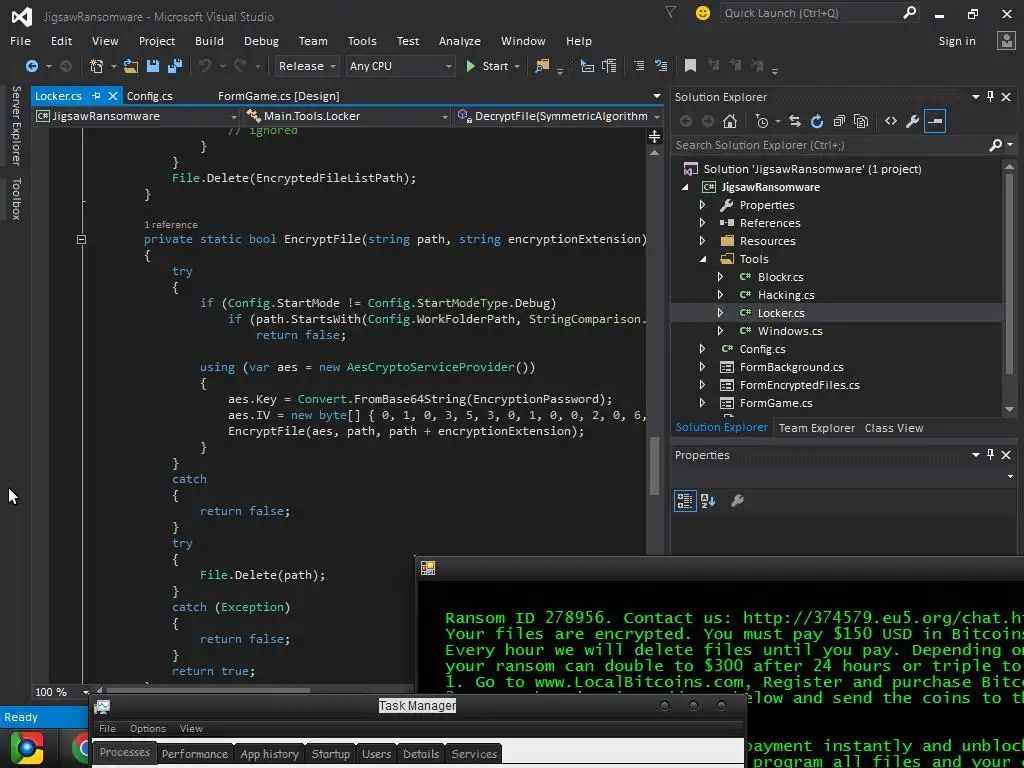Switch to the Config.cs editor tab

(150, 96)
